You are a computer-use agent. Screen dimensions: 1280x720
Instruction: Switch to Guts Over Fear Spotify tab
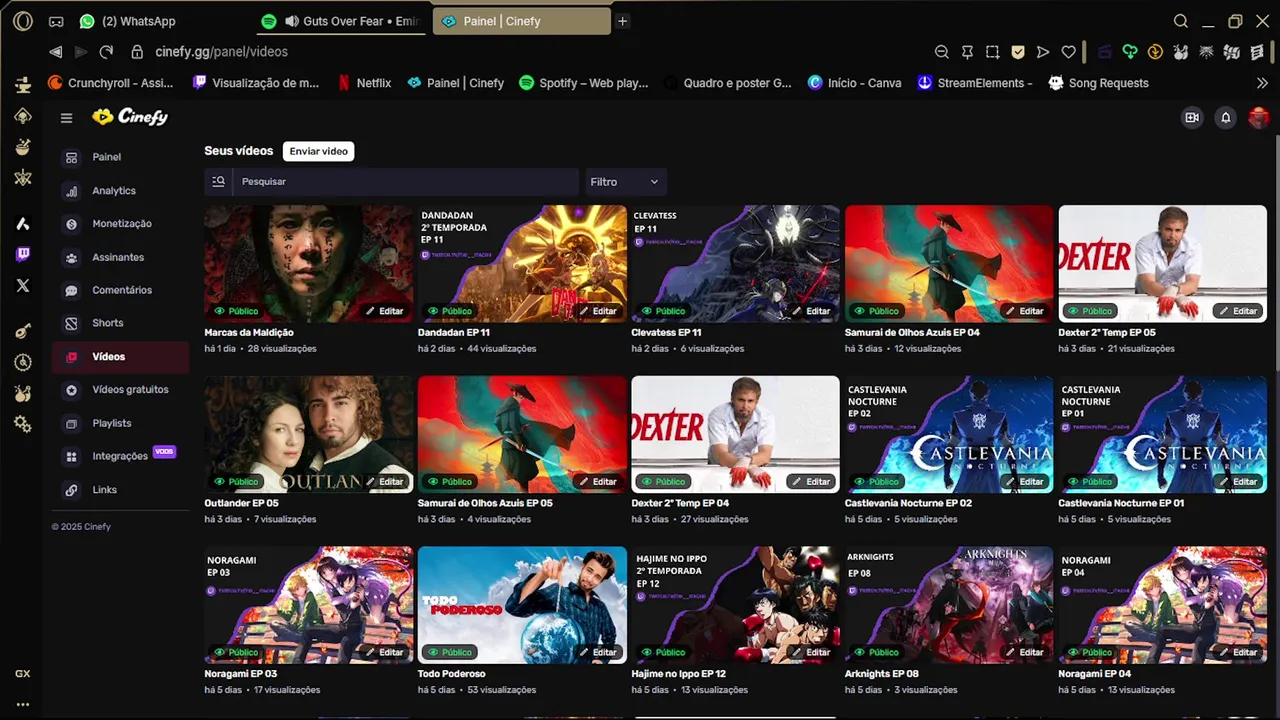(x=340, y=21)
